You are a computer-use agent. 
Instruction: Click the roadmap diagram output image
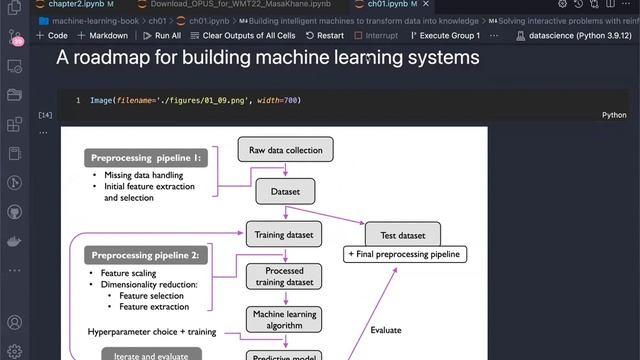click(274, 243)
